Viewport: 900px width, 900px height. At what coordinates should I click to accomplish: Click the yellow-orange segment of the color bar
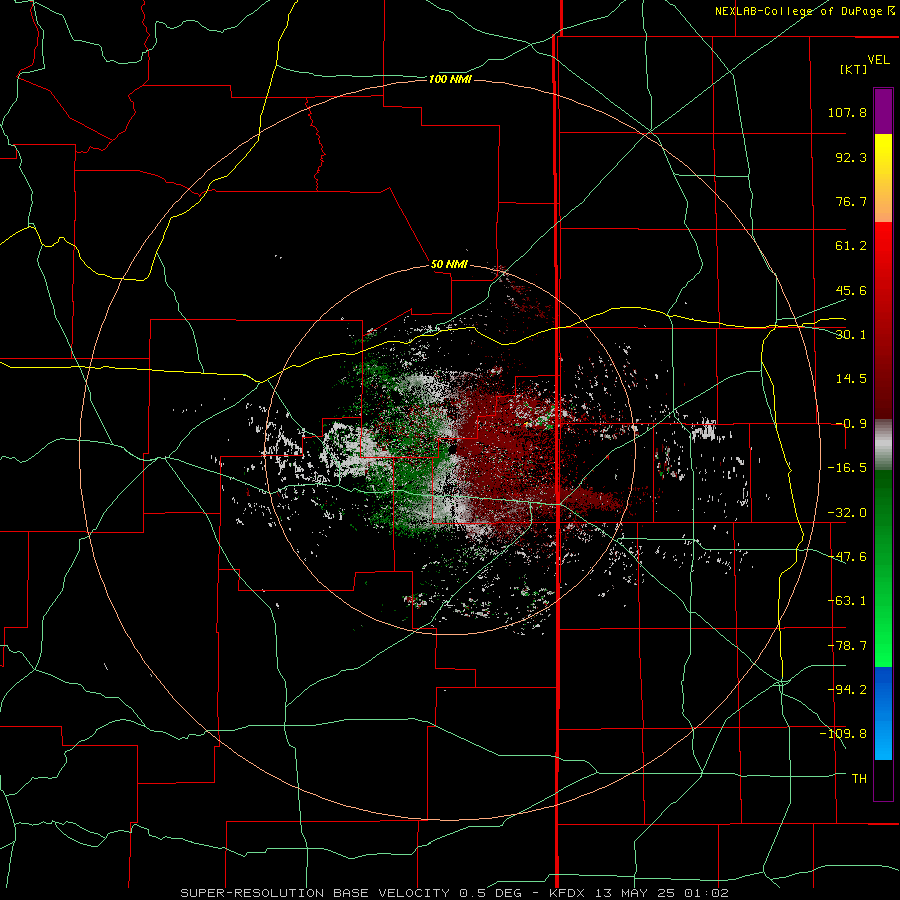(883, 178)
